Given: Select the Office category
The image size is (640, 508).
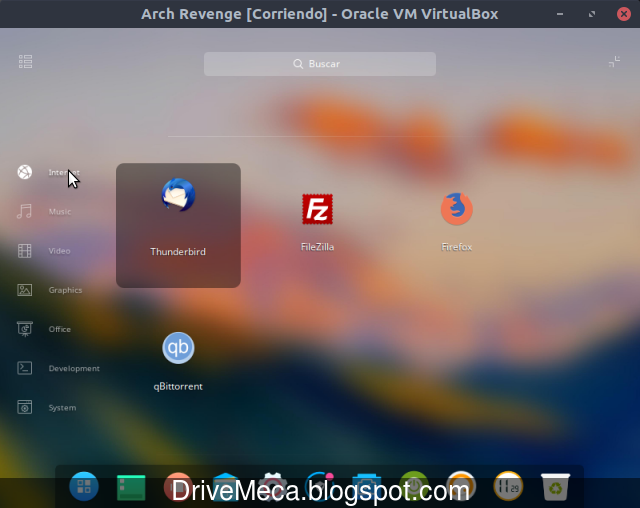Looking at the screenshot, I should click(x=44, y=329).
